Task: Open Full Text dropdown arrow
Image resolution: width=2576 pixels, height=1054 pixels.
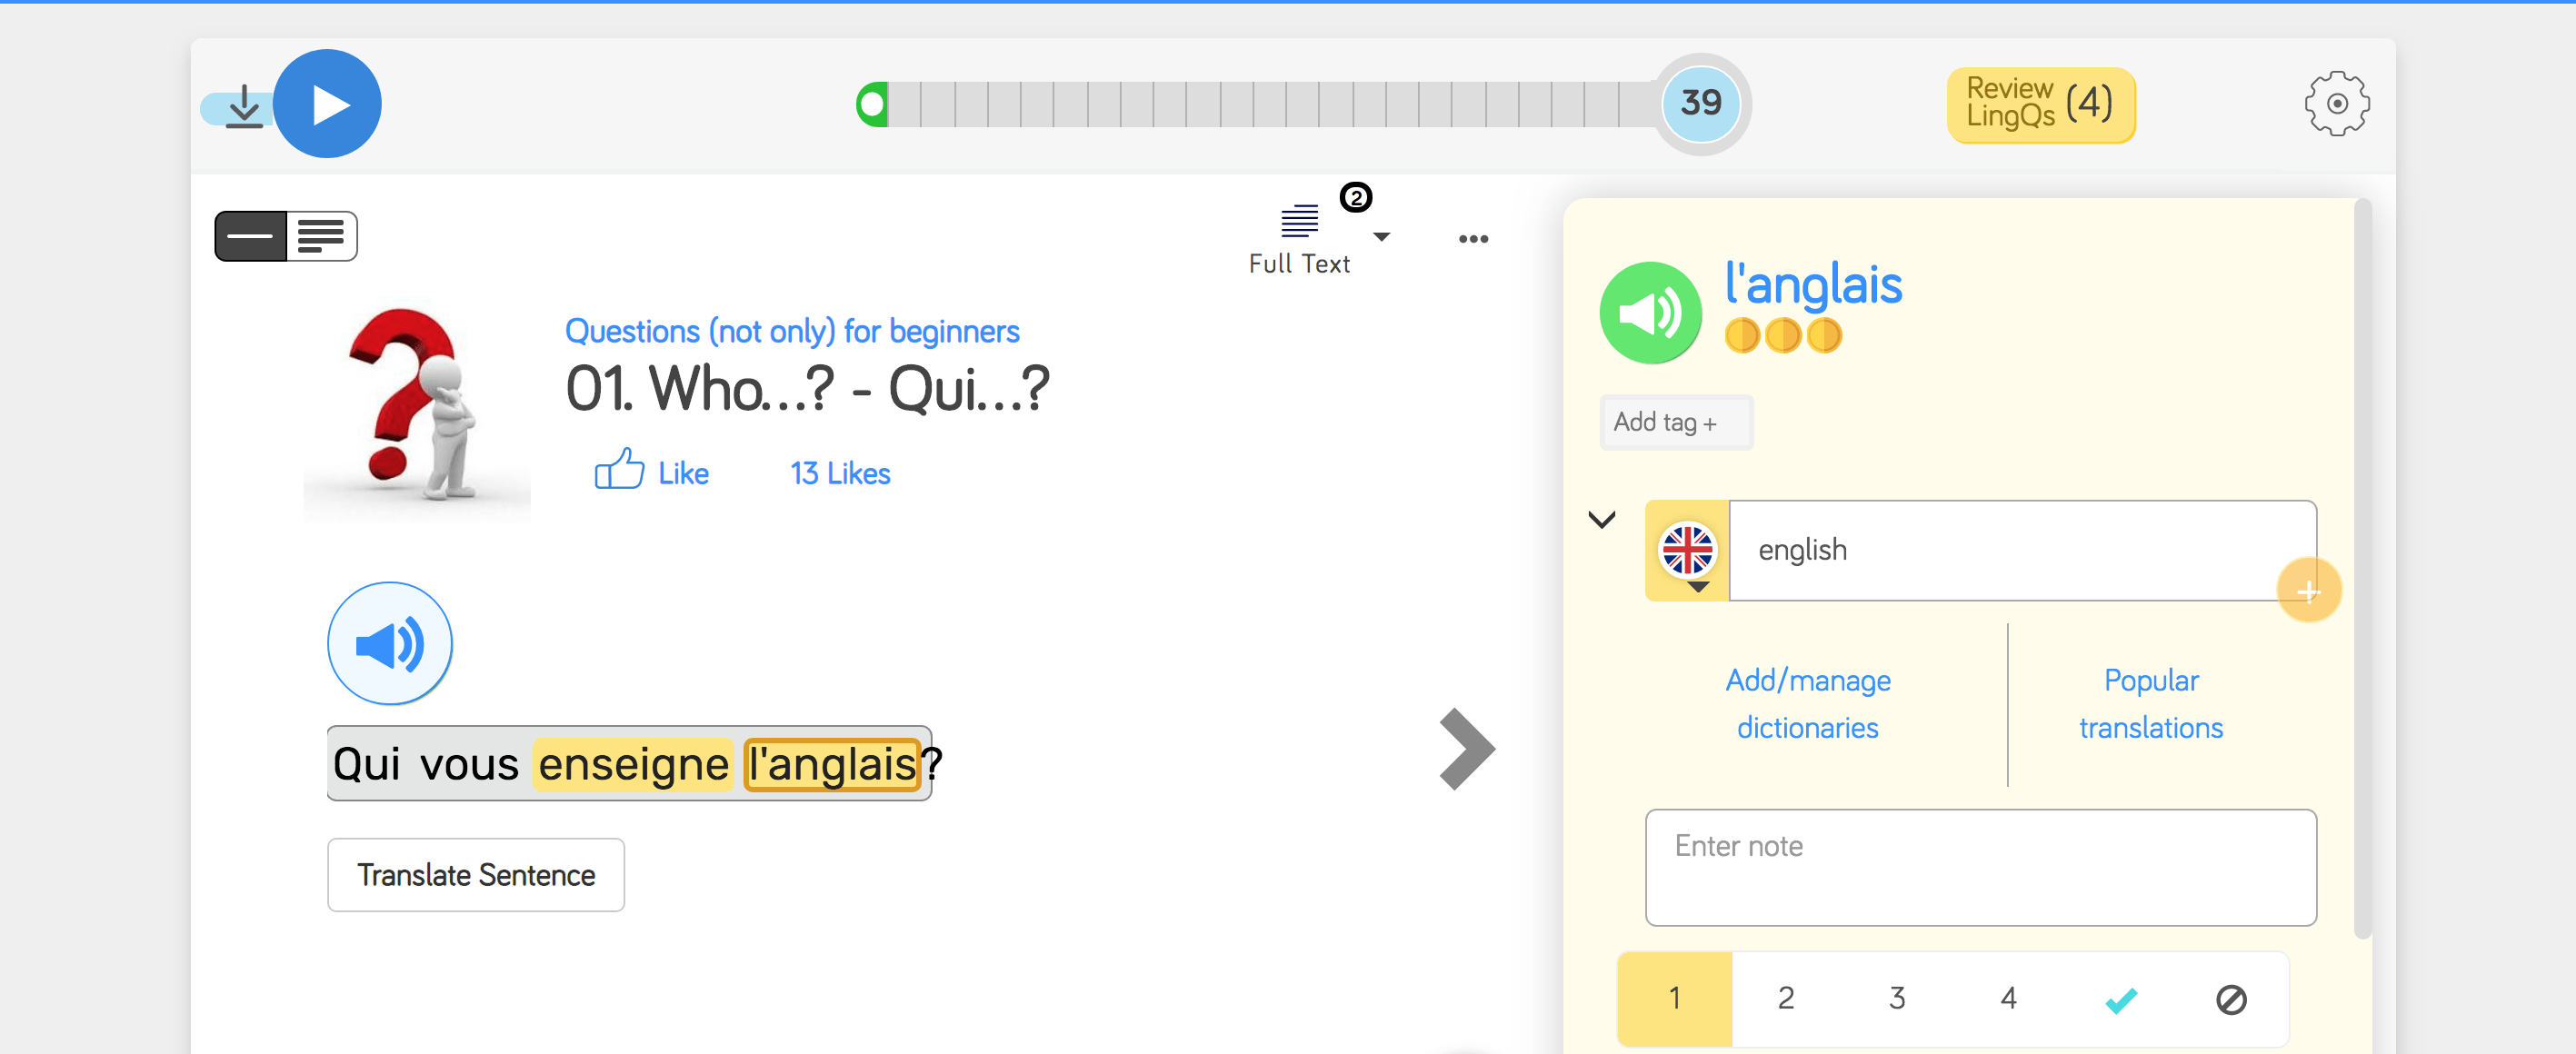Action: coord(1381,237)
